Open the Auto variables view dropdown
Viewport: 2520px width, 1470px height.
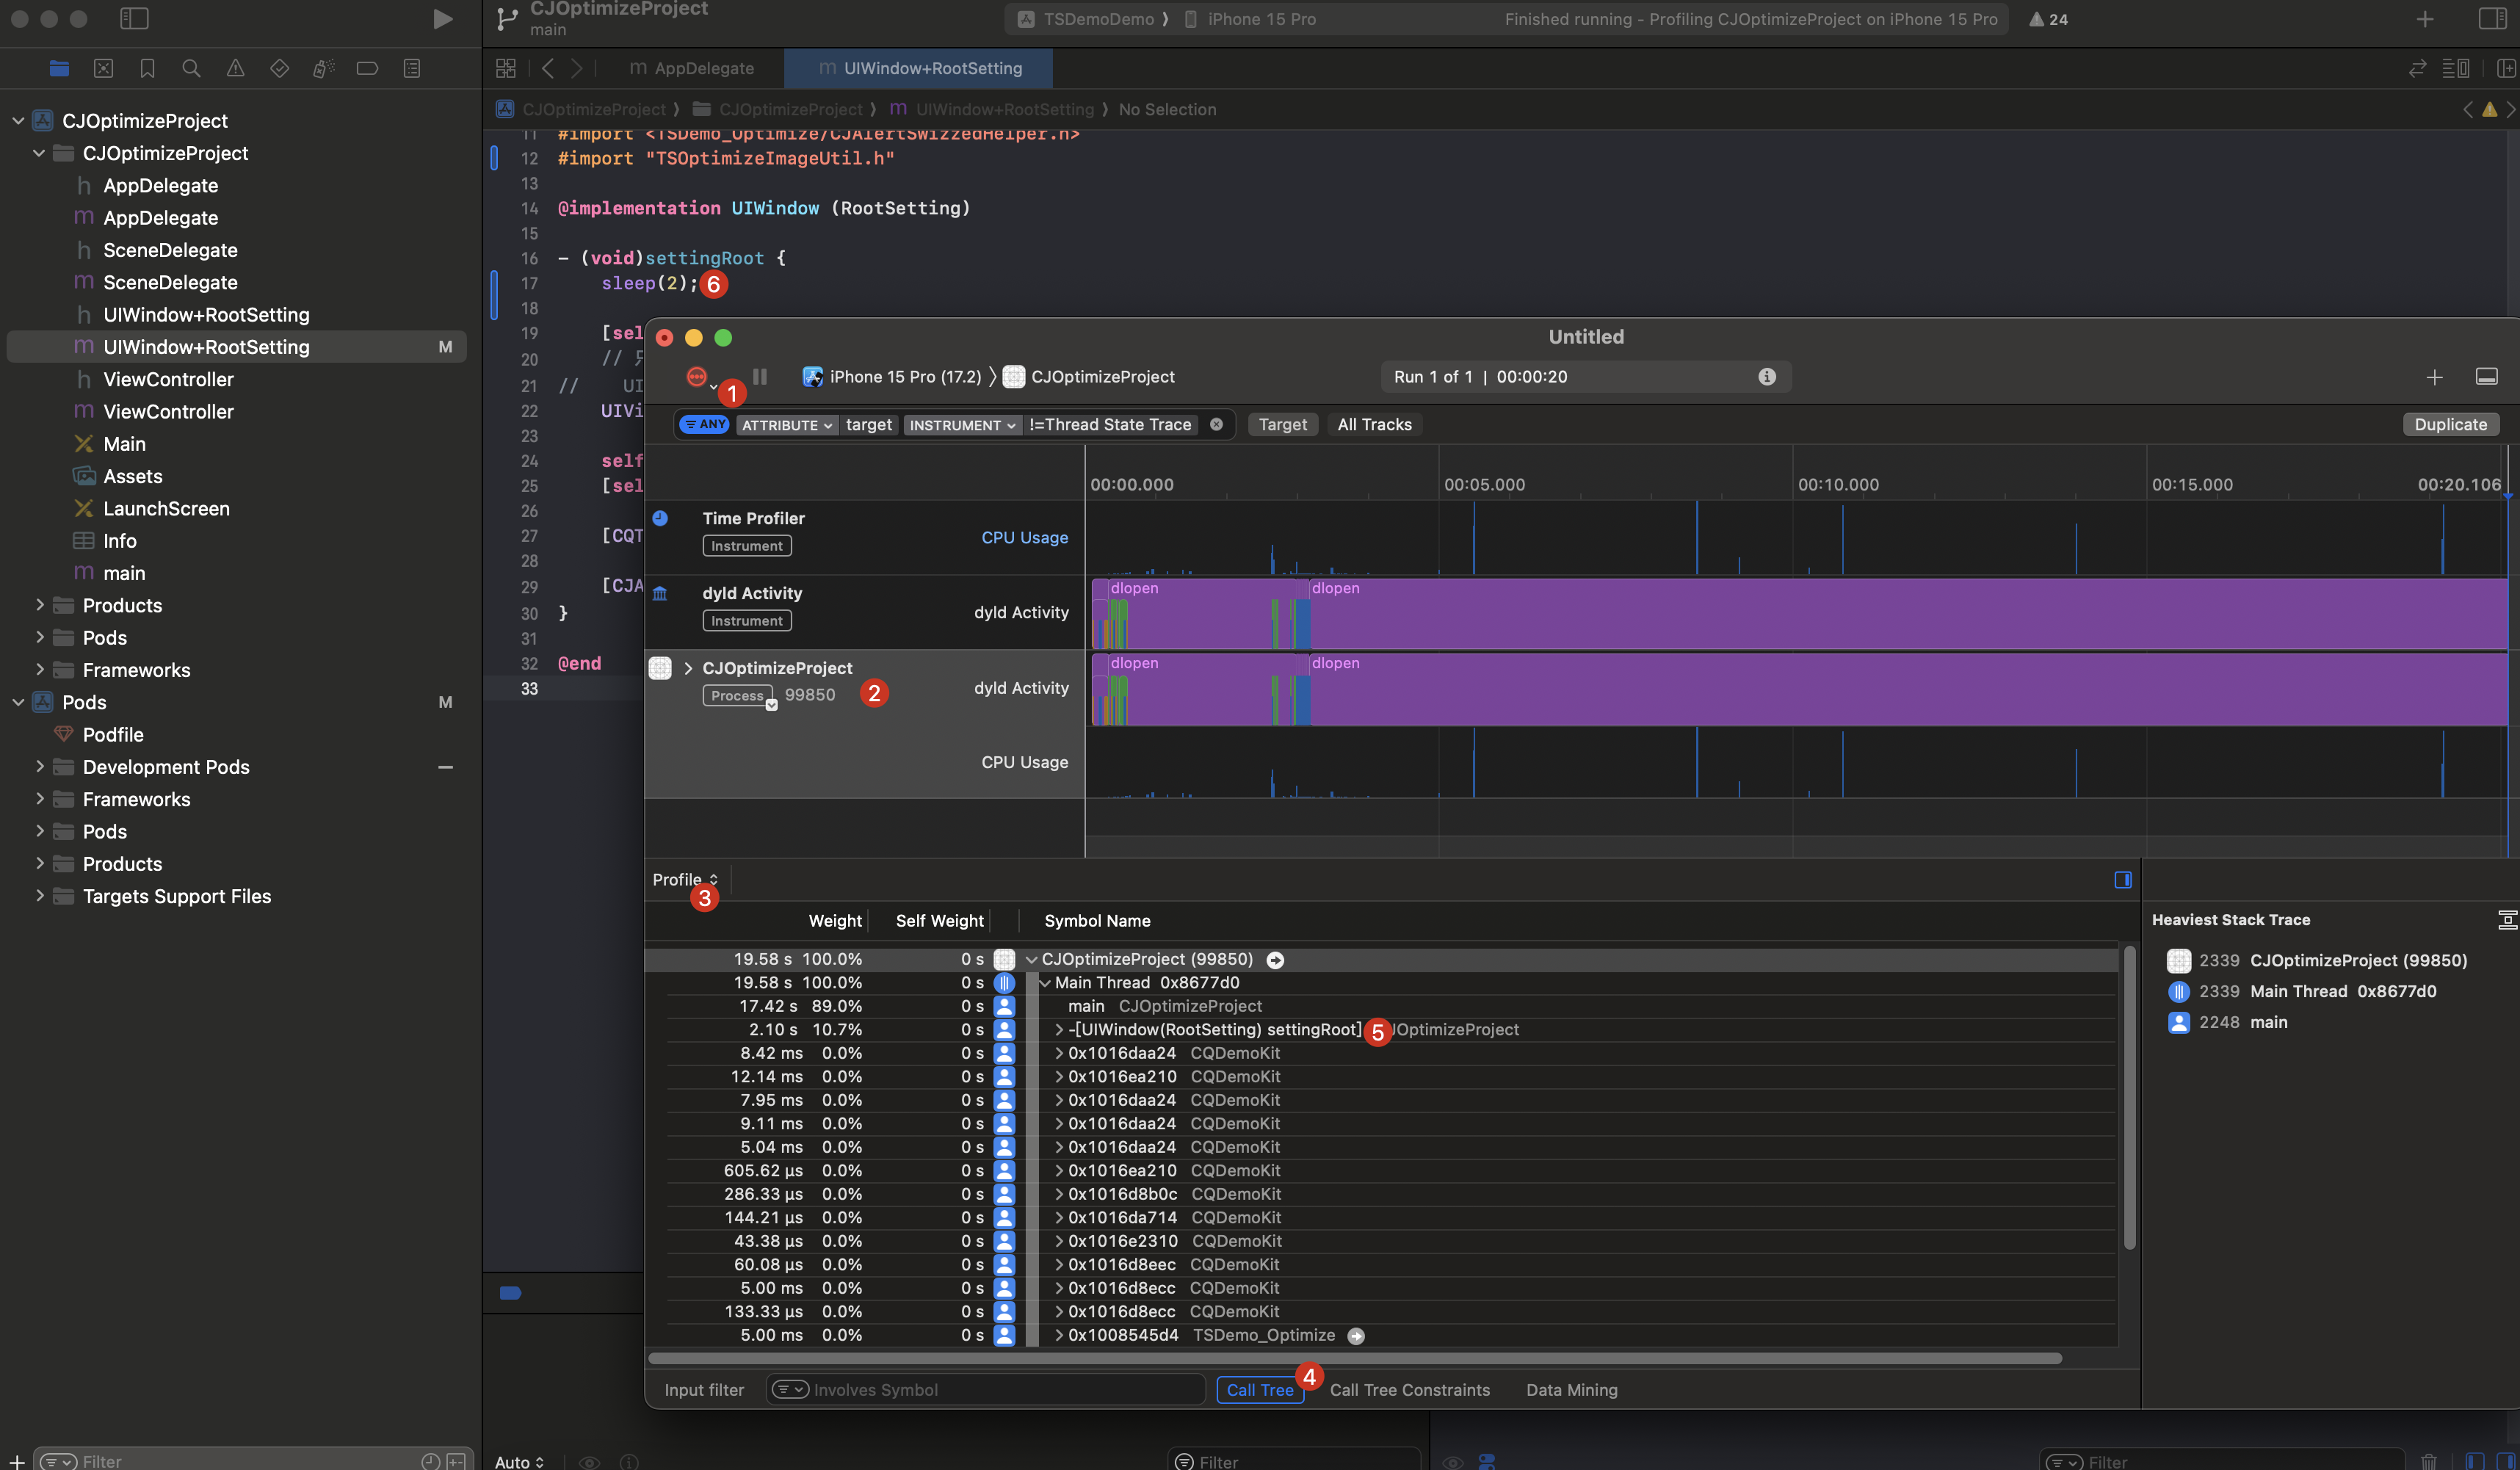(x=519, y=1461)
